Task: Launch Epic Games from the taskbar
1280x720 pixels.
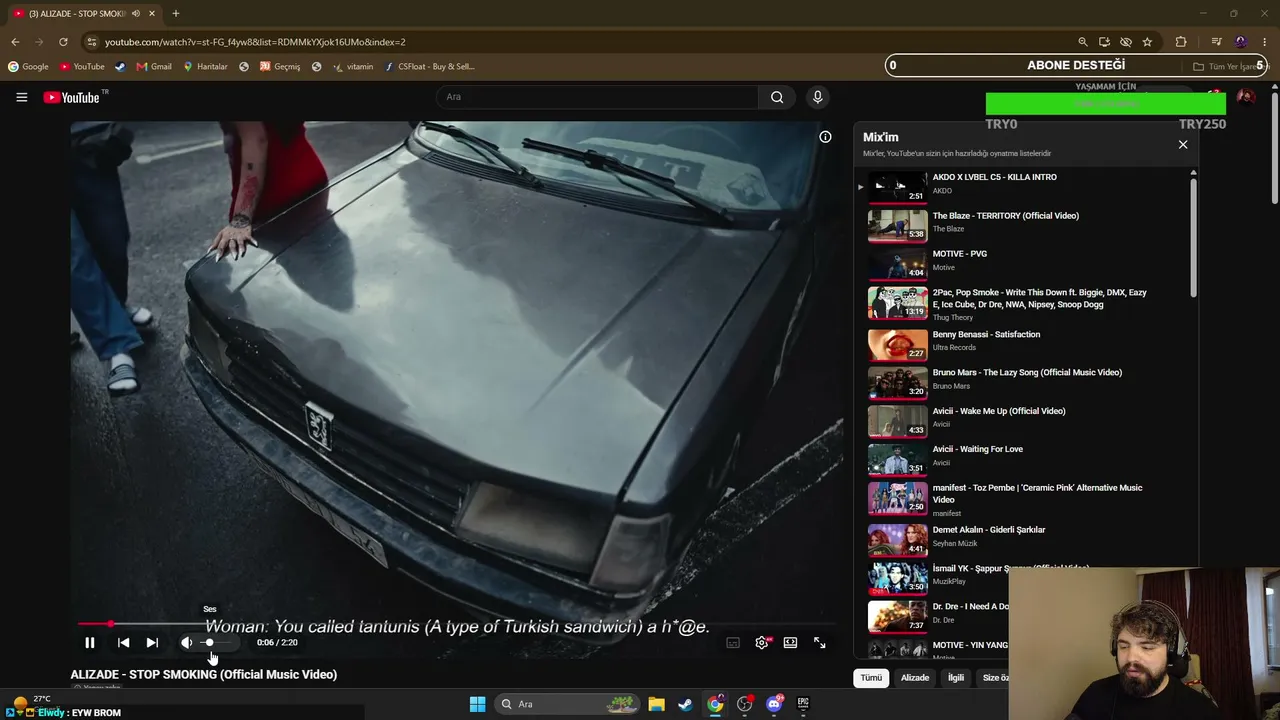Action: point(803,704)
